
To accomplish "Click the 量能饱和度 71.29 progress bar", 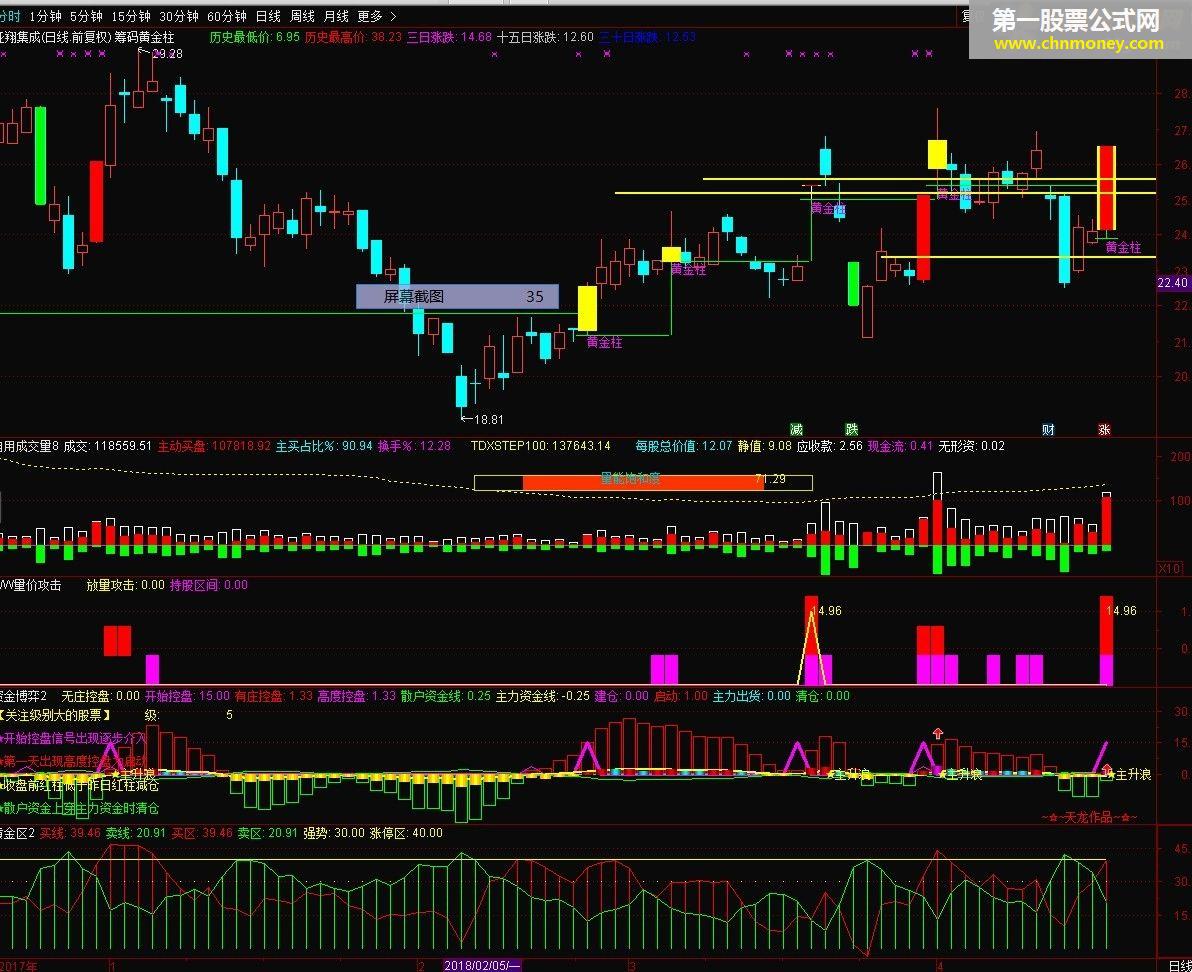I will (x=643, y=482).
